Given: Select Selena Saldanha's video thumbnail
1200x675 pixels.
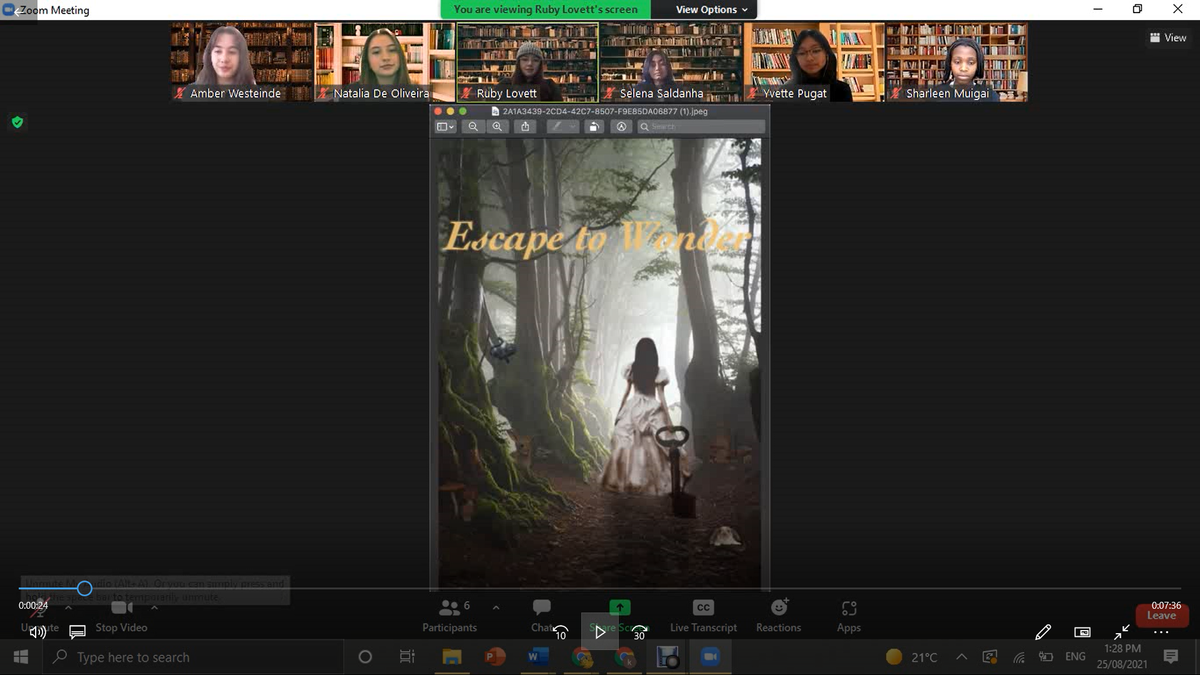Looking at the screenshot, I should 671,62.
